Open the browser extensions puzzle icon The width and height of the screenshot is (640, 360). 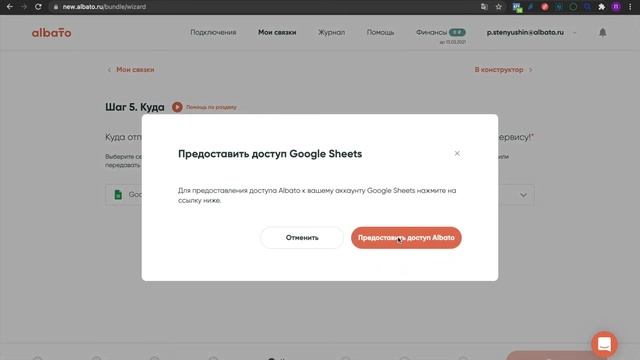click(601, 7)
